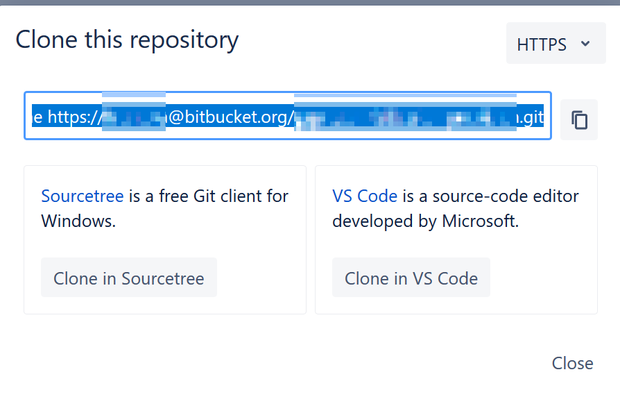Click the "Clone this repository" heading
Screen dimensions: 620x397
[x=127, y=41]
